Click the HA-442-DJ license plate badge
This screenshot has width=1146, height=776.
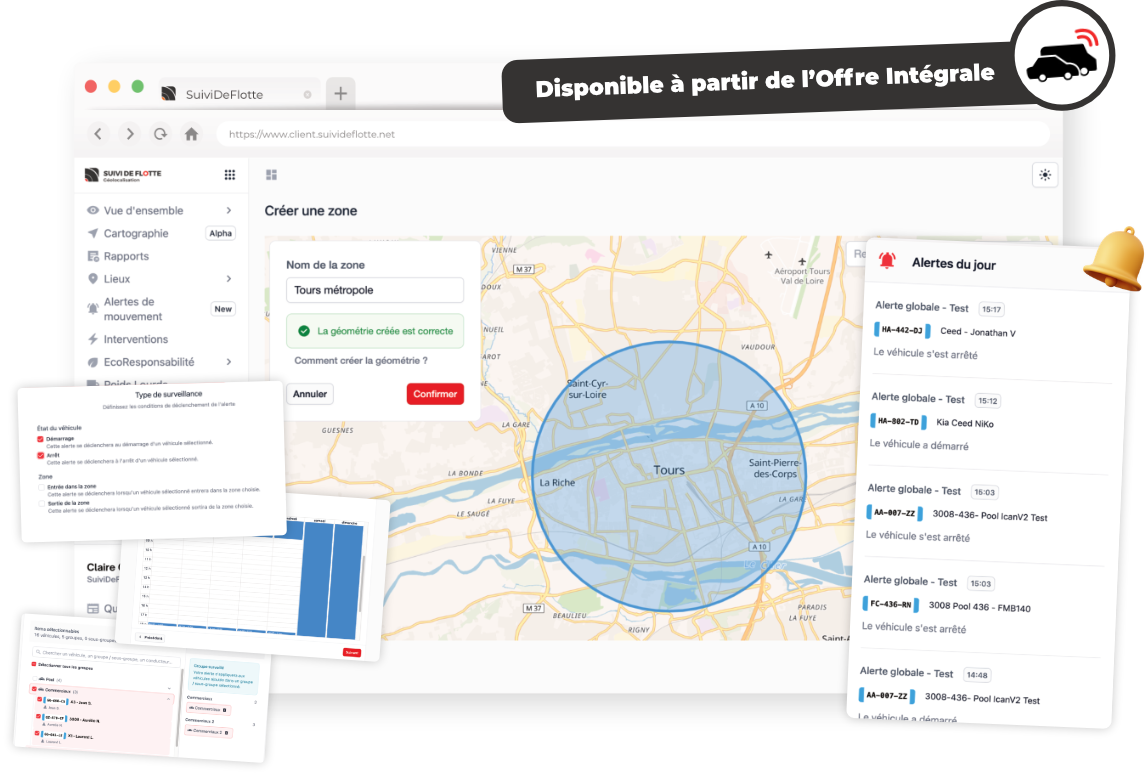pos(902,330)
